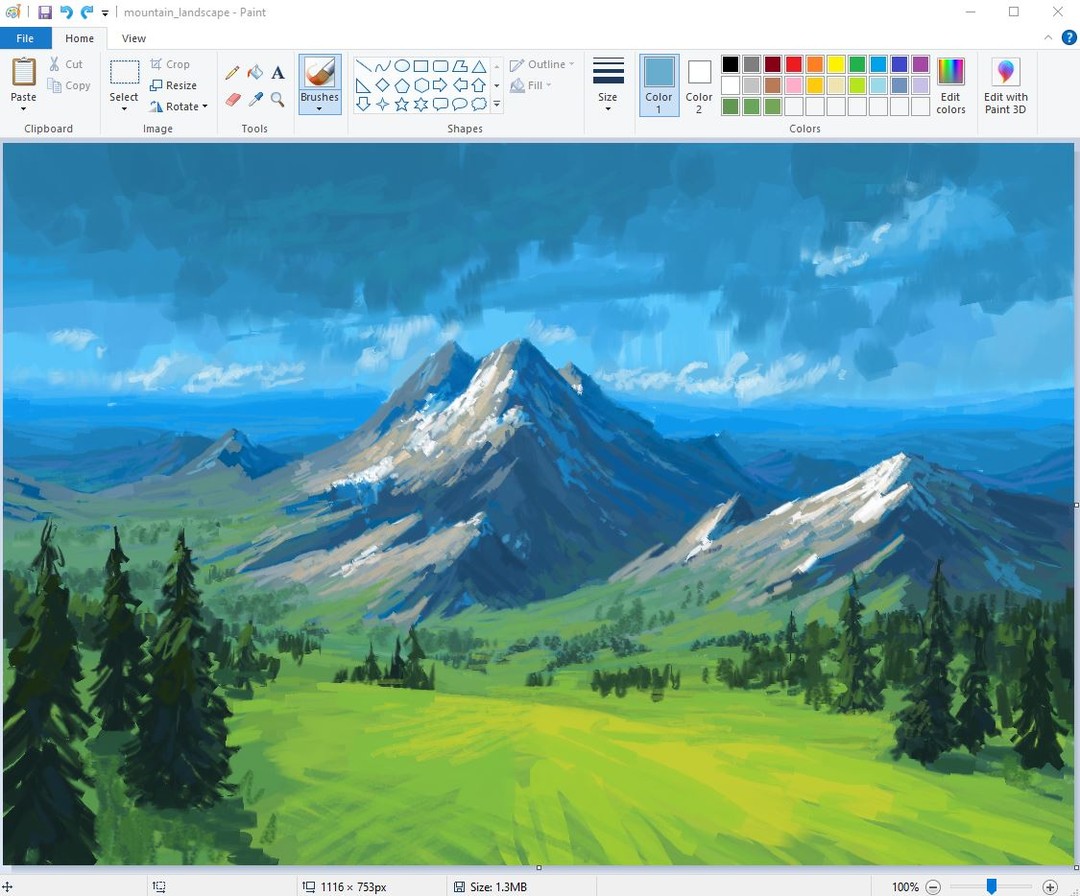
Task: Activate the Color 2 background selector
Action: 699,85
